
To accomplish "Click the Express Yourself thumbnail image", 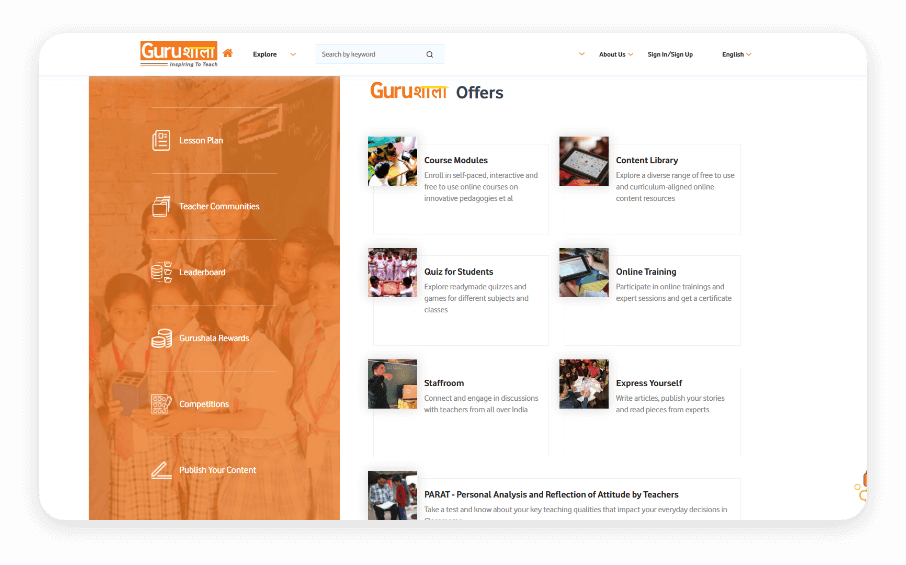I will 584,384.
